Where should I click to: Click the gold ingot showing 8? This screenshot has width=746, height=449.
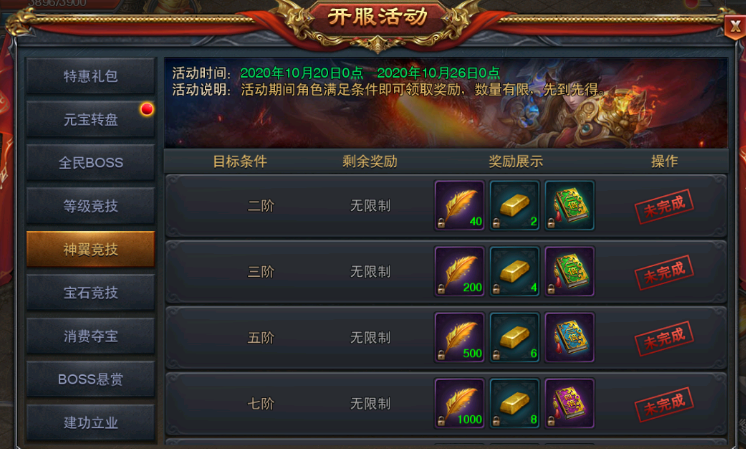click(x=514, y=403)
